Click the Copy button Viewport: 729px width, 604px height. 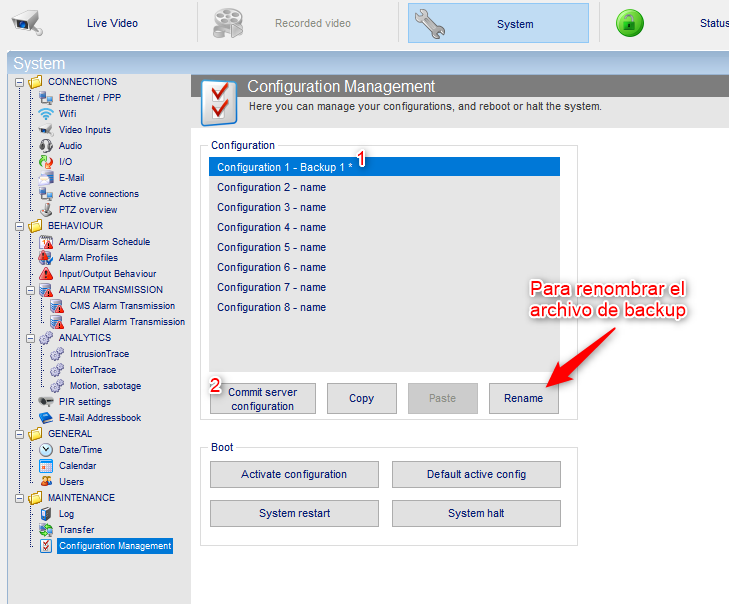(362, 398)
